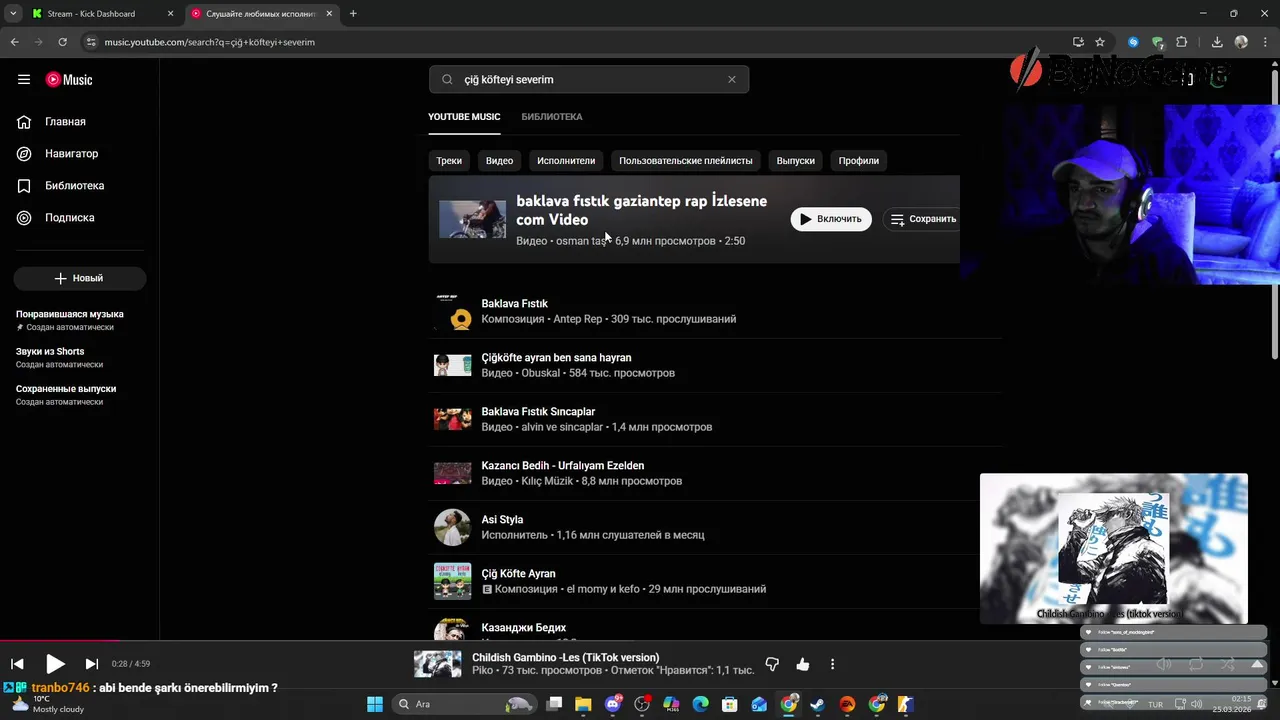This screenshot has height=720, width=1280.
Task: Filter by Пользовательские плейлисты chip
Action: 686,161
